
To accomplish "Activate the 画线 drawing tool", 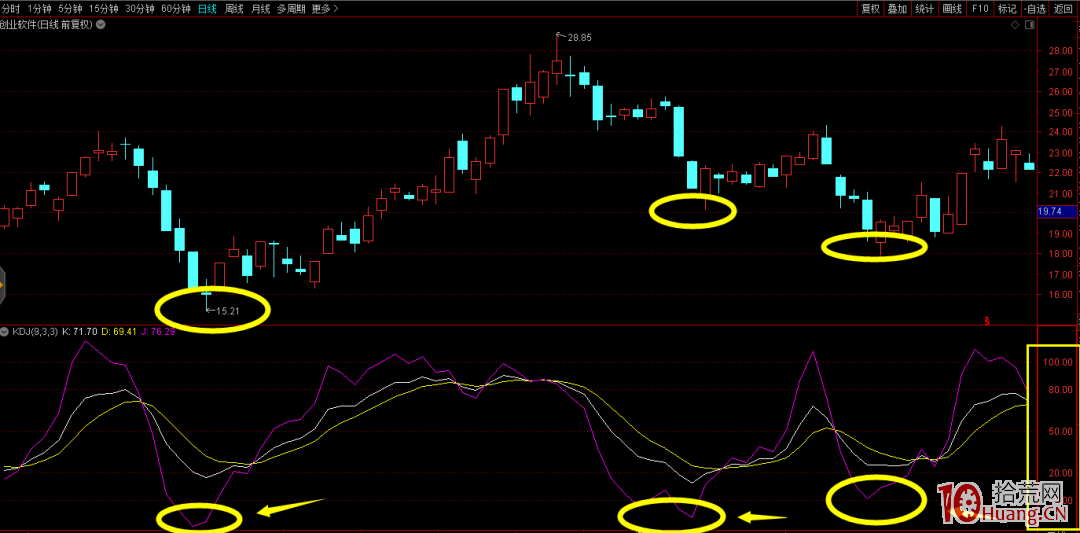I will (951, 8).
